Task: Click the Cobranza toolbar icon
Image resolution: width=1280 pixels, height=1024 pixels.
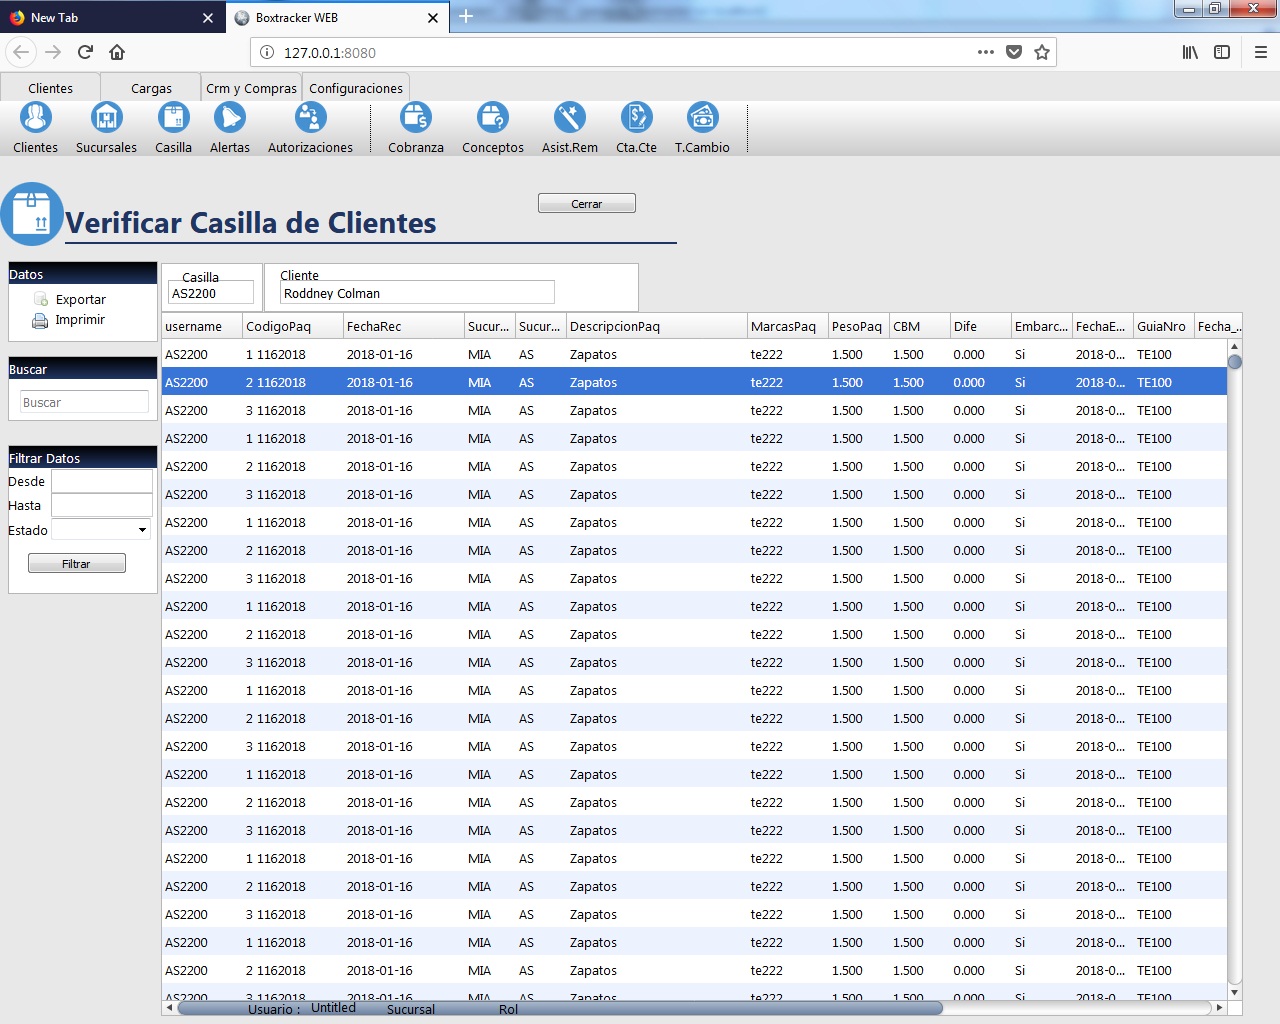Action: pos(415,119)
